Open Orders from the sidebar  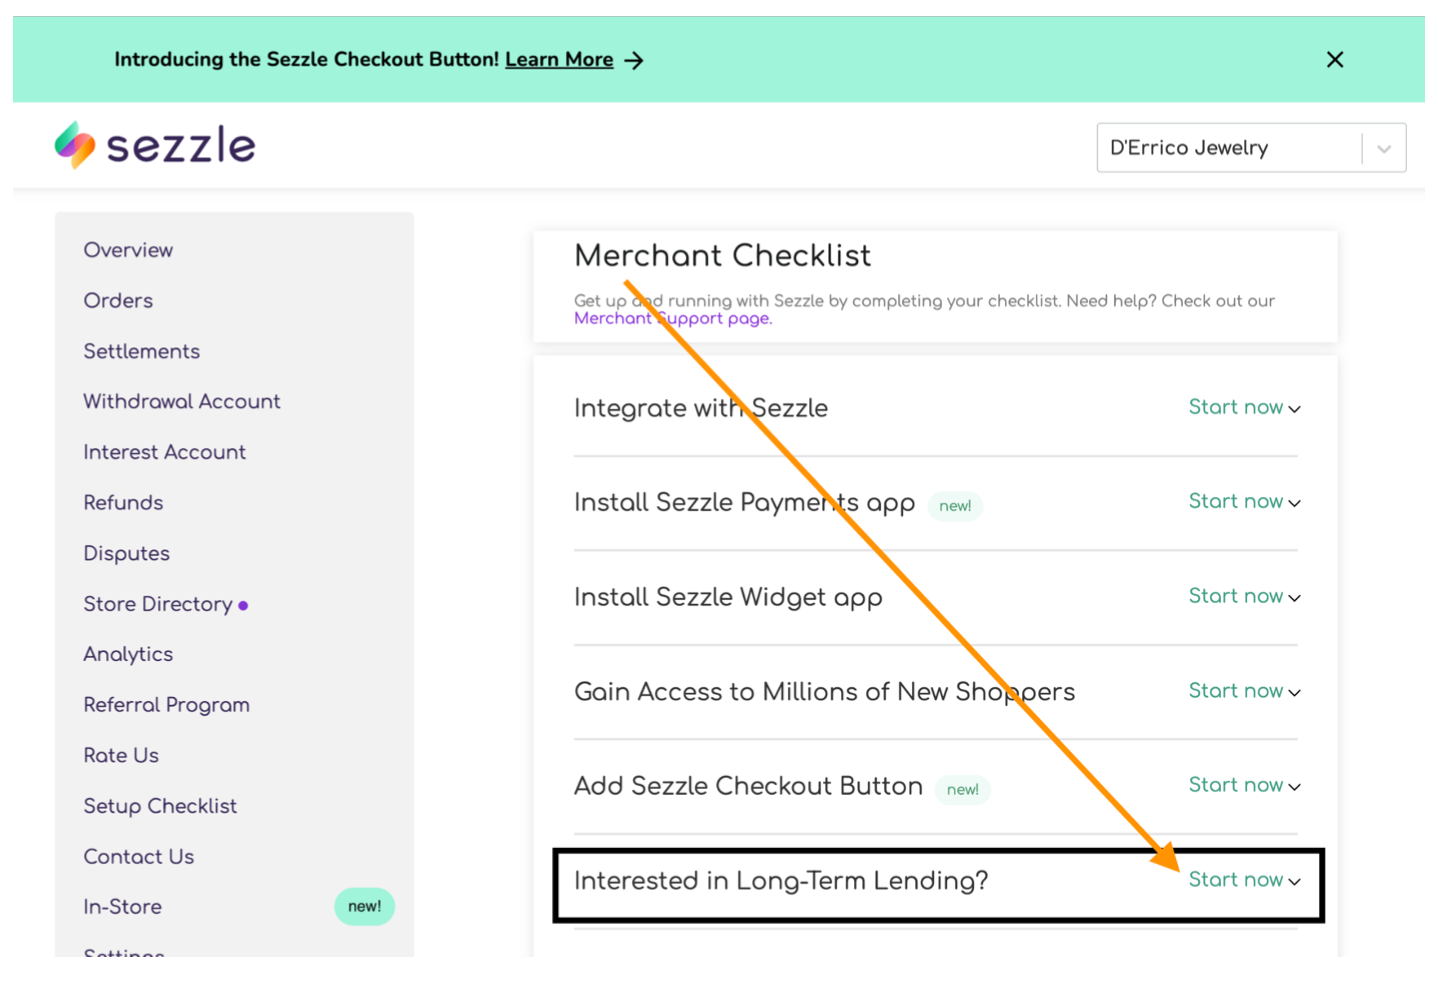point(118,301)
